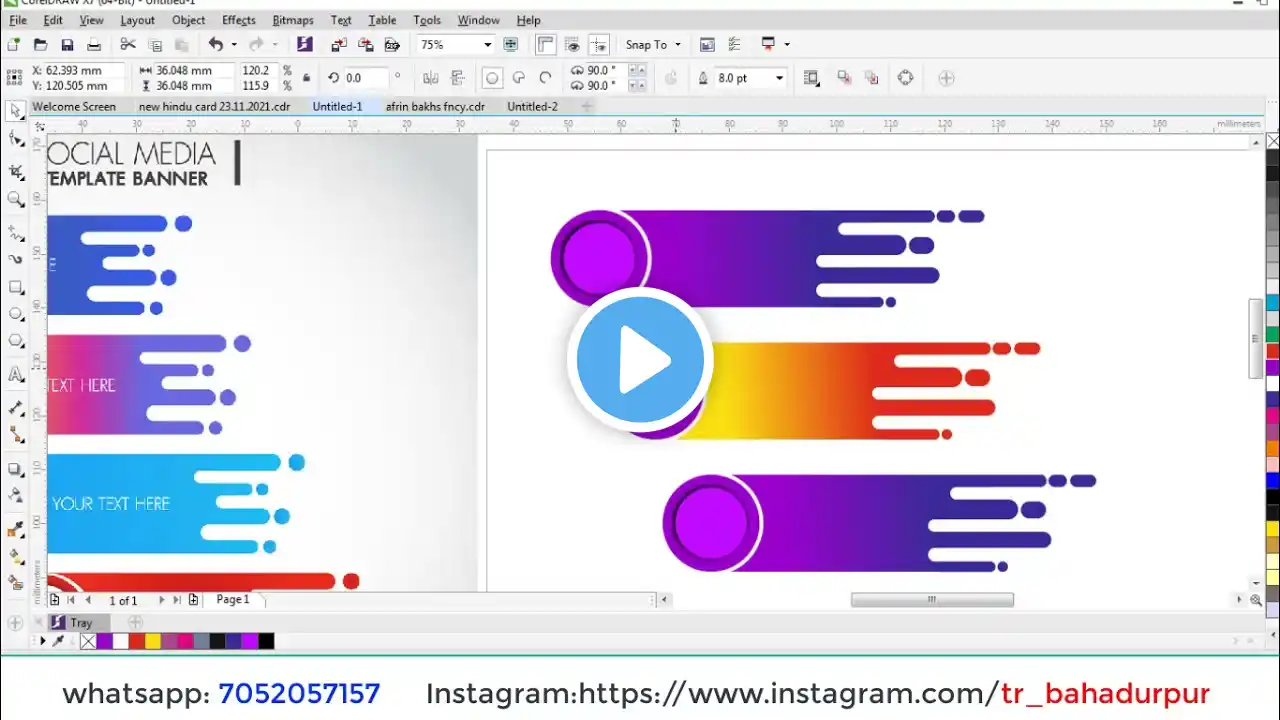Toggle the Lock ratio padlock
Image resolution: width=1280 pixels, height=720 pixels.
tap(306, 78)
